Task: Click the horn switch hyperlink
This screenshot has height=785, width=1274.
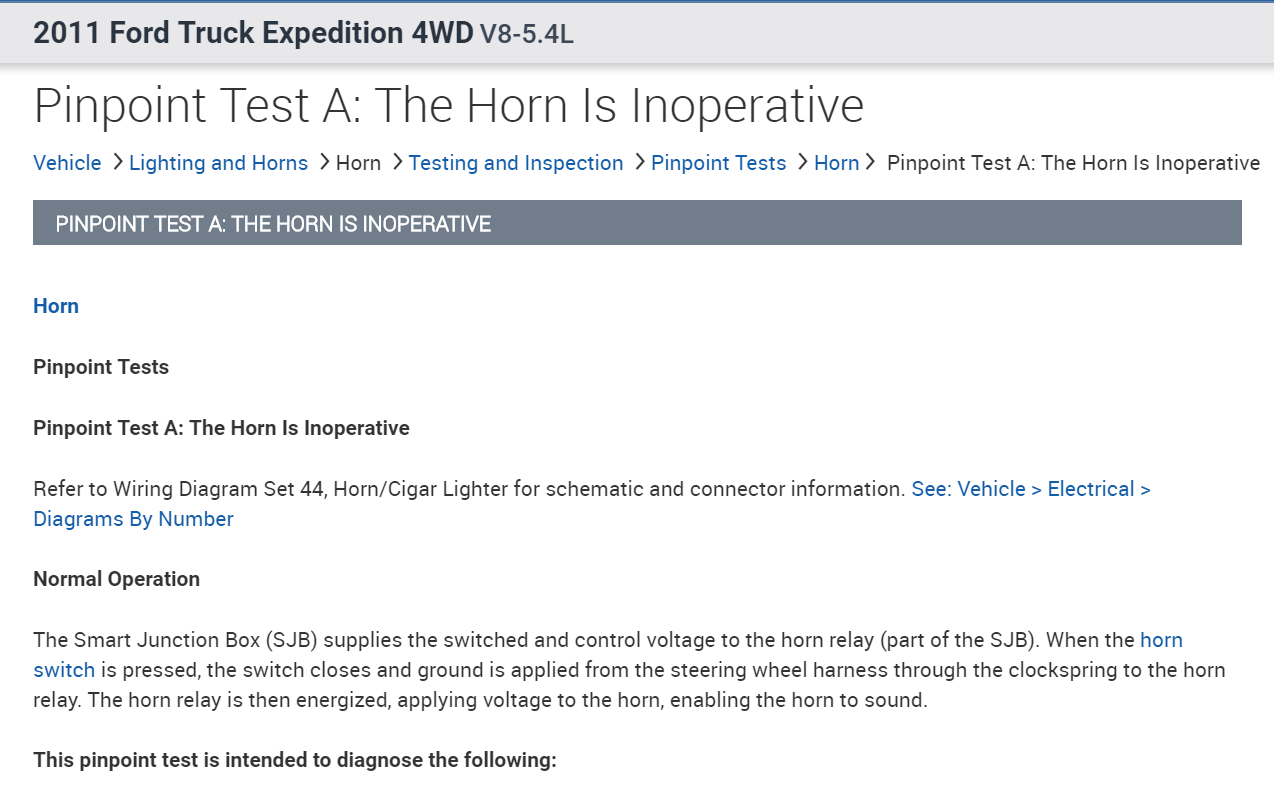Action: (1161, 640)
